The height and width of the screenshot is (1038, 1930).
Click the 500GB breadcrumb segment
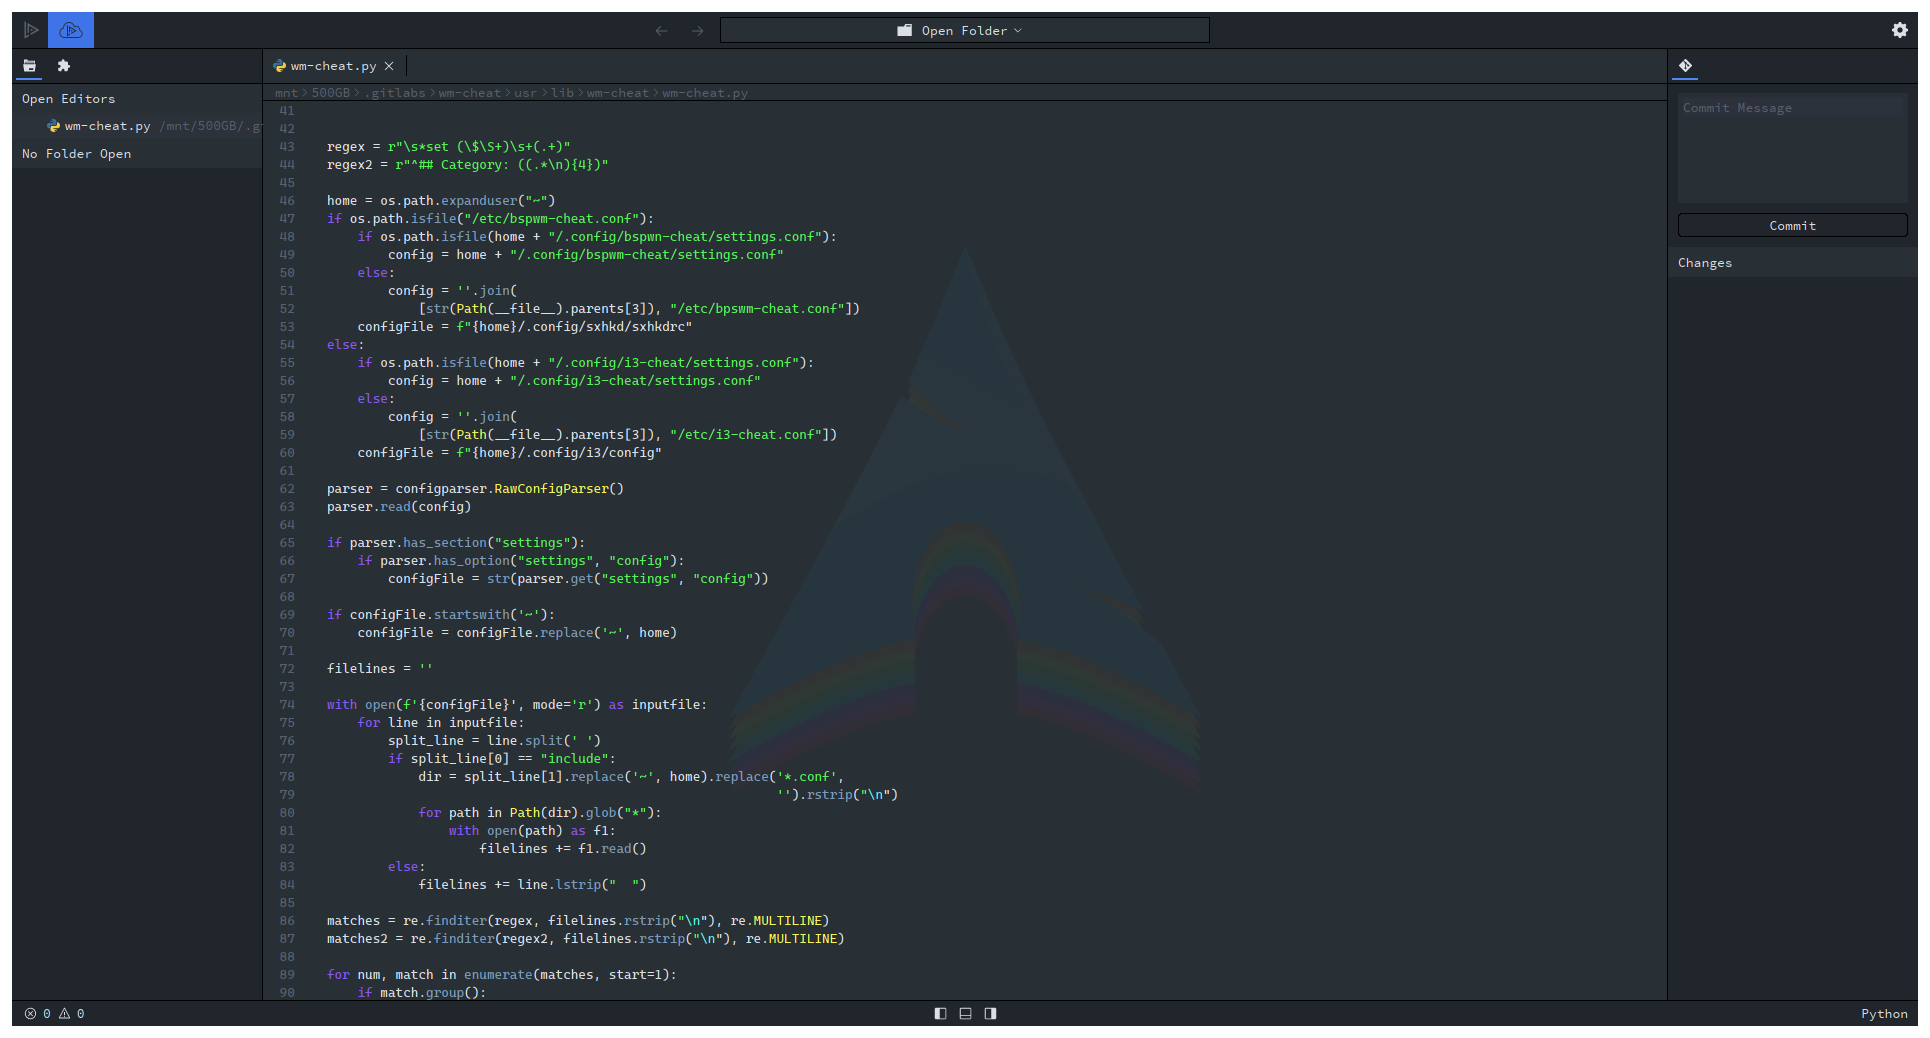330,93
